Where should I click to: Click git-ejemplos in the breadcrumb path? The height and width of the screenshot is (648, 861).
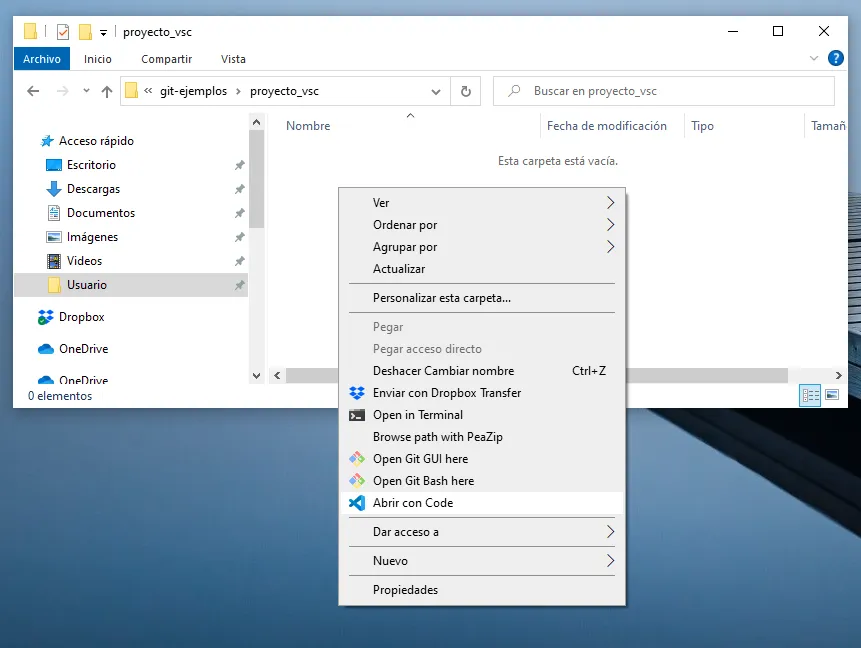pos(193,91)
